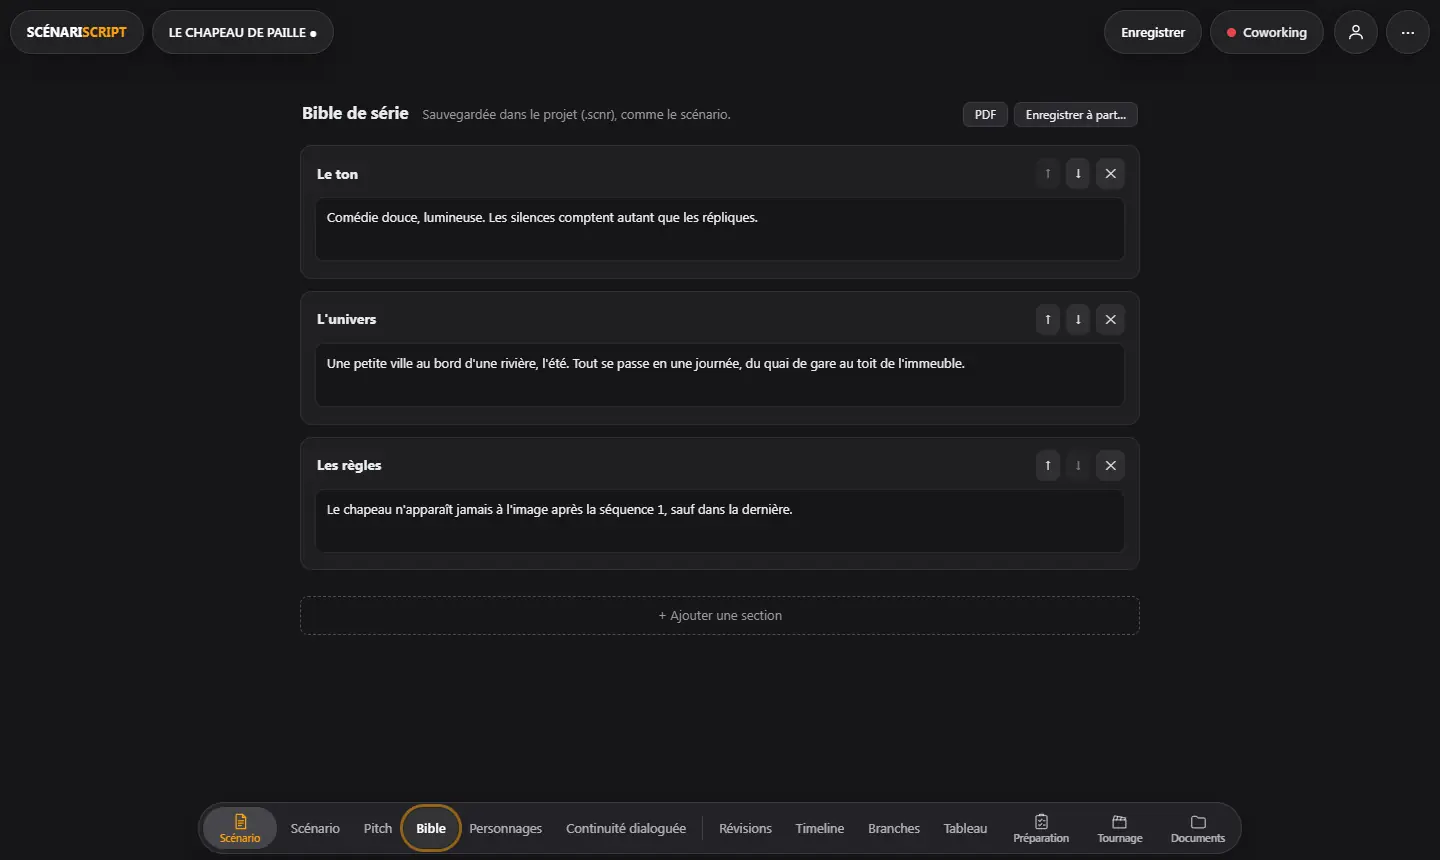Image resolution: width=1440 pixels, height=860 pixels.
Task: Delete the 'Les règles' section
Action: point(1110,466)
